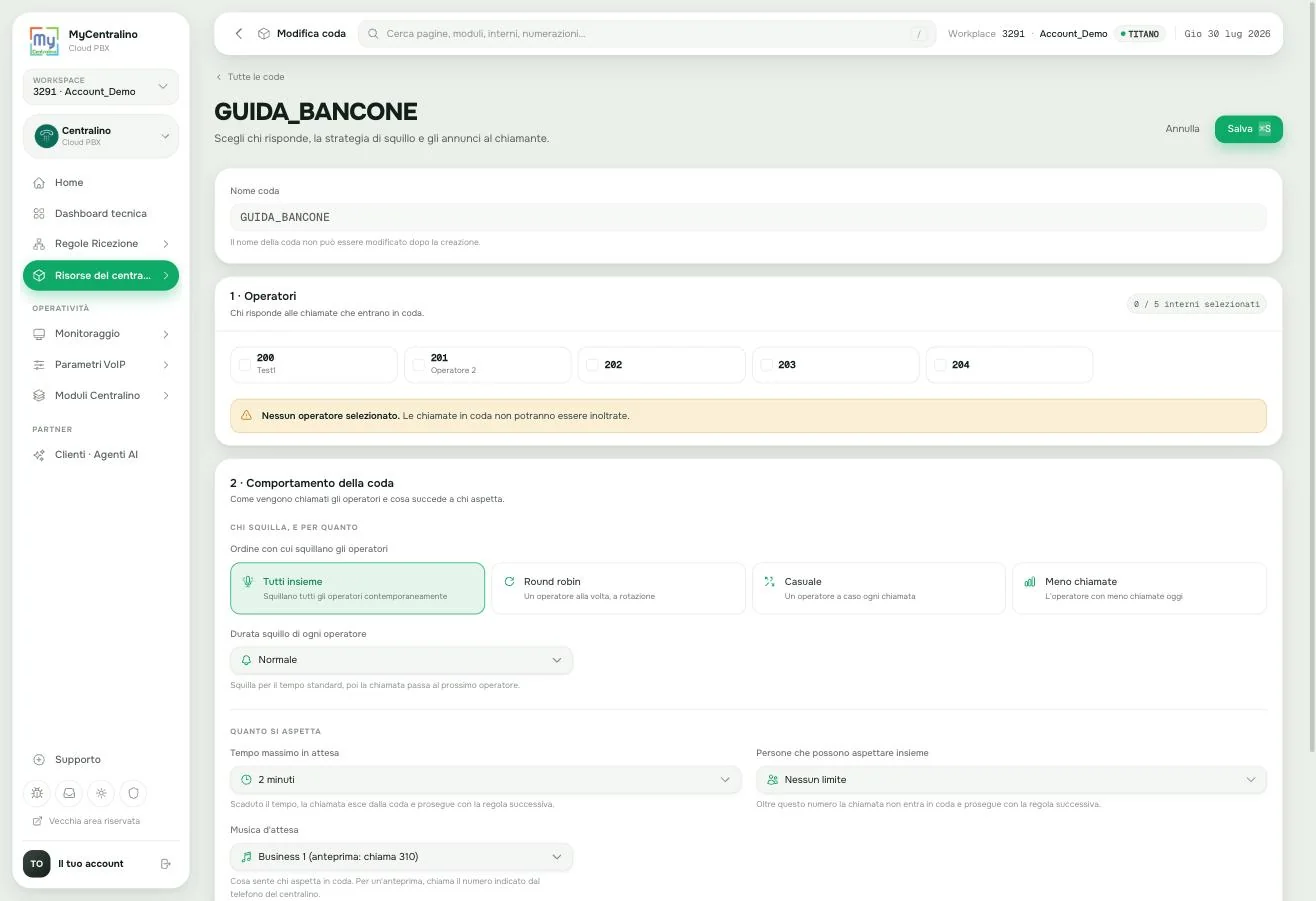The image size is (1316, 901).
Task: Expand the Parametri VoIP chevron
Action: pyautogui.click(x=166, y=365)
